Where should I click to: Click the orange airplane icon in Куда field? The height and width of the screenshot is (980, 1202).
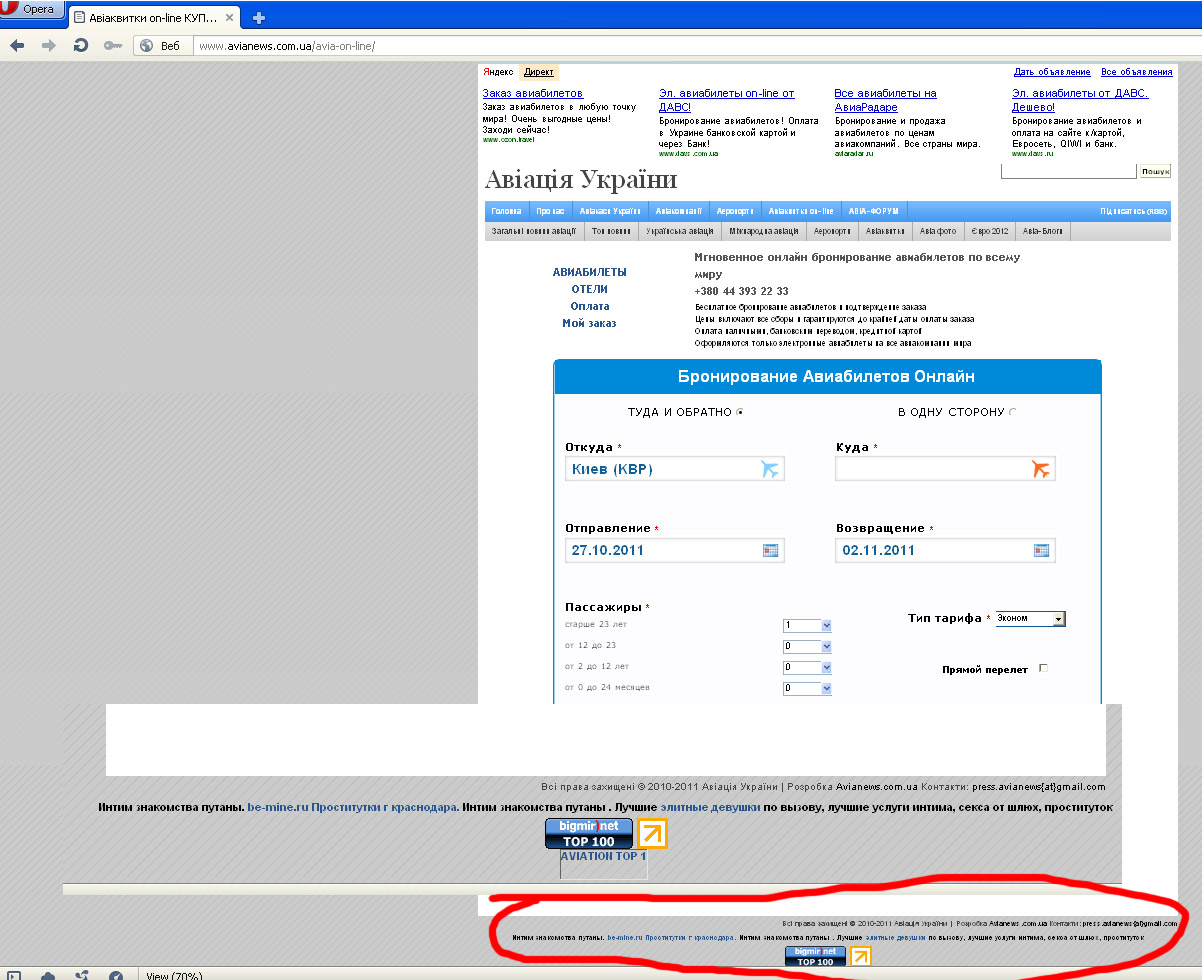point(1041,469)
